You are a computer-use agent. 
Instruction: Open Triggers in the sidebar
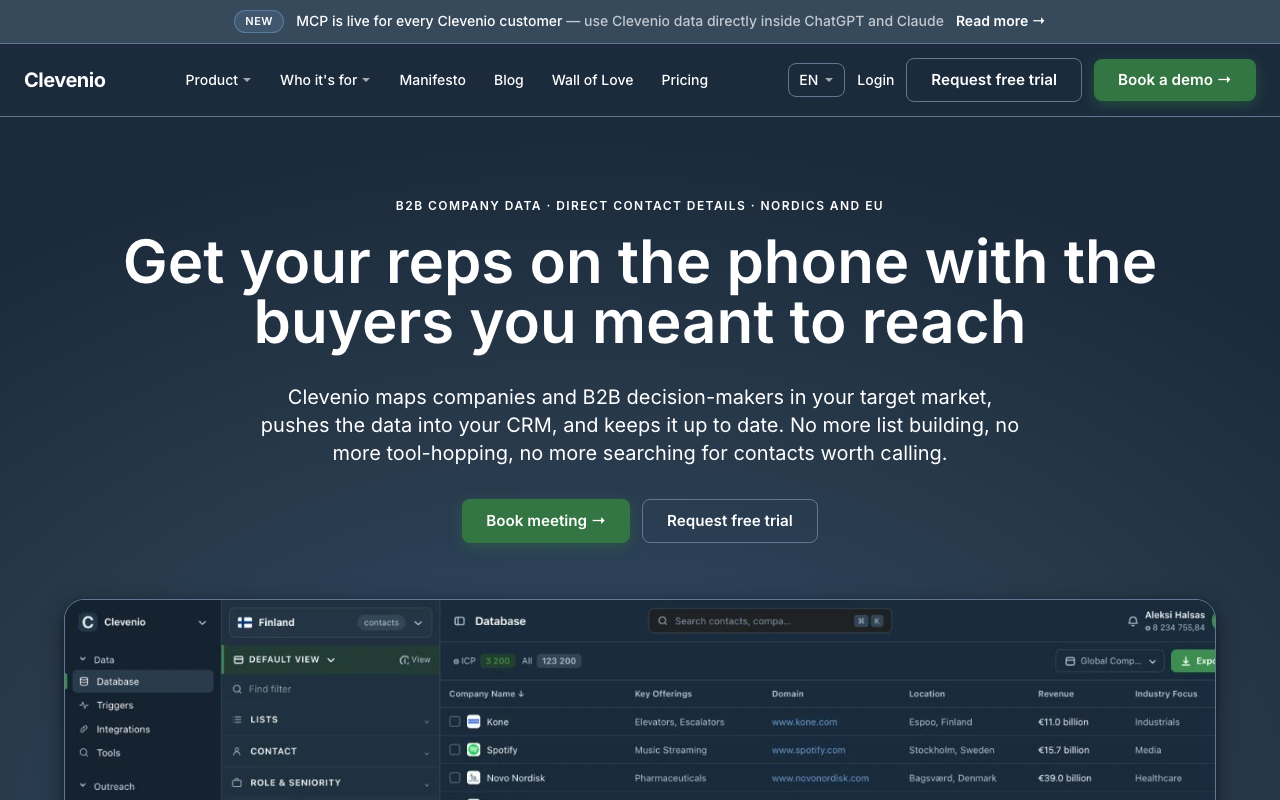pyautogui.click(x=114, y=705)
